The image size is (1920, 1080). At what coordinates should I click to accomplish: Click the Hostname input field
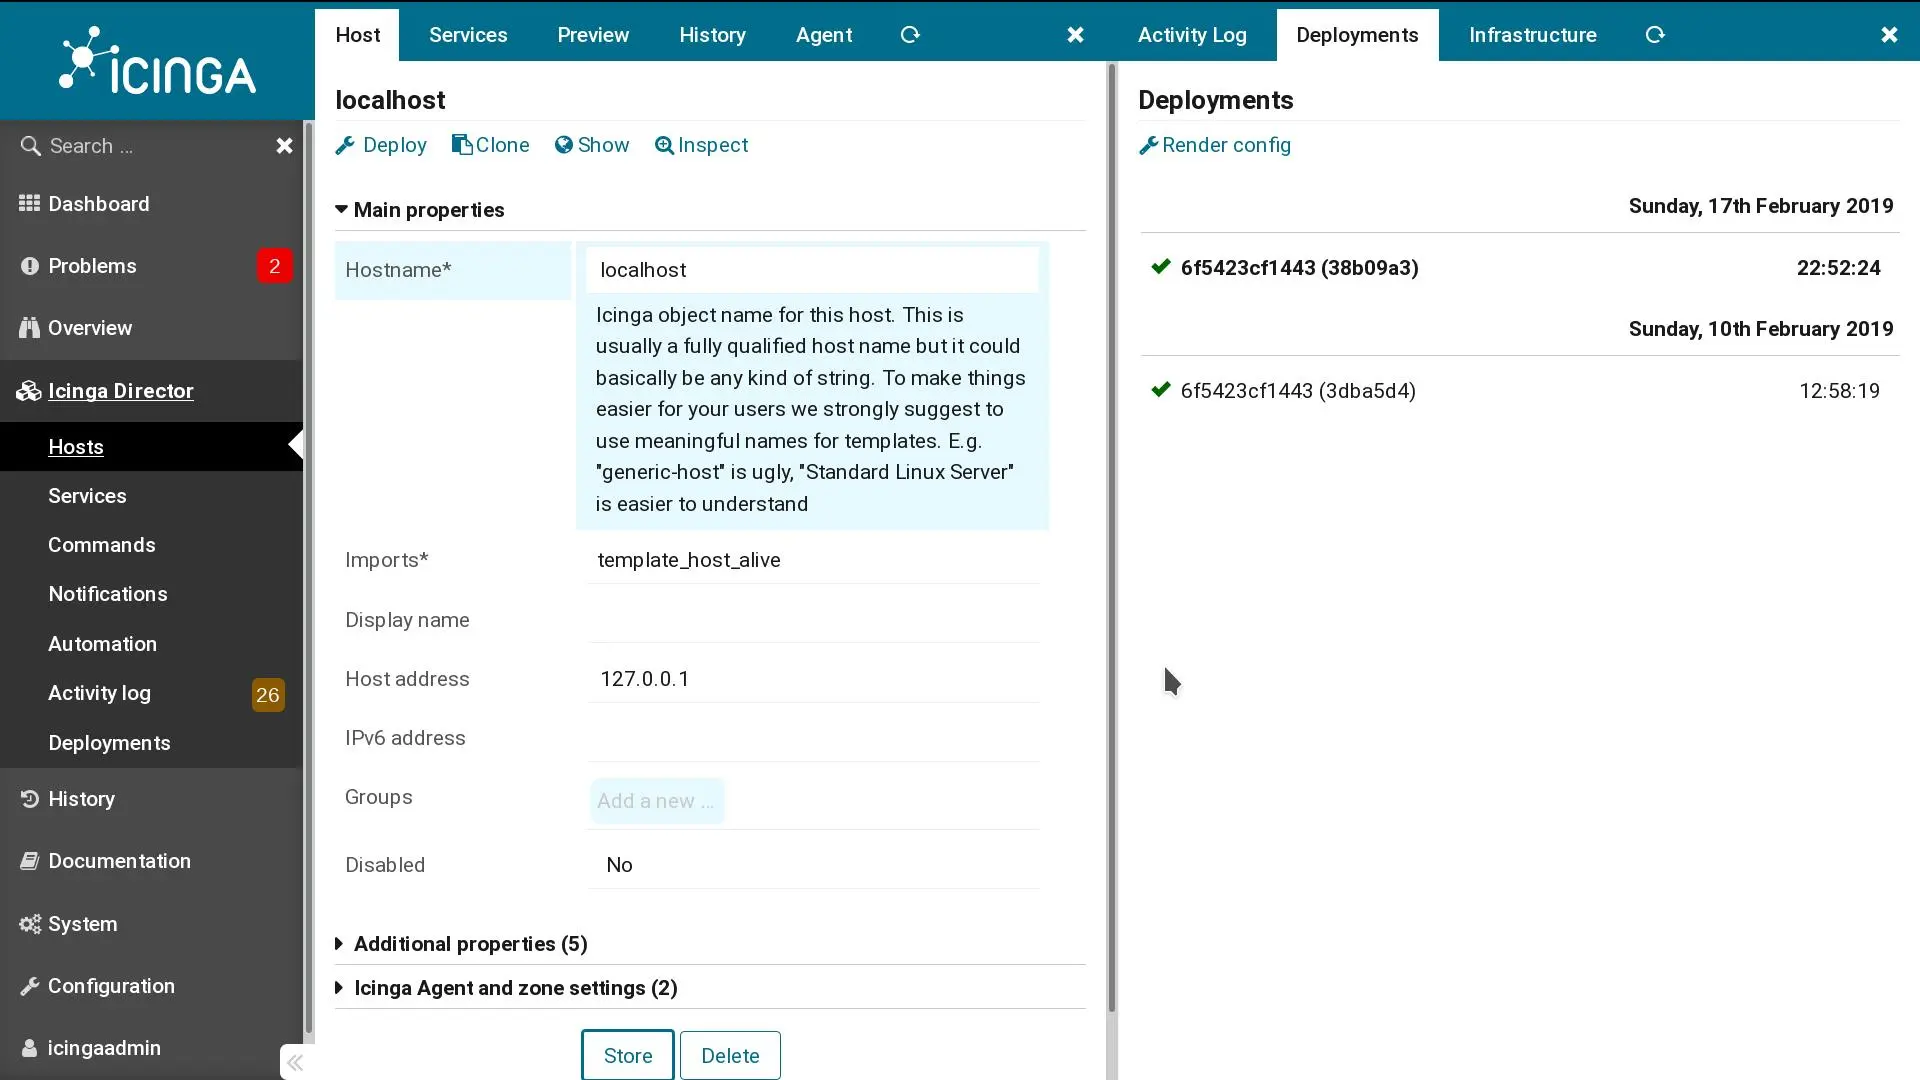click(x=812, y=270)
